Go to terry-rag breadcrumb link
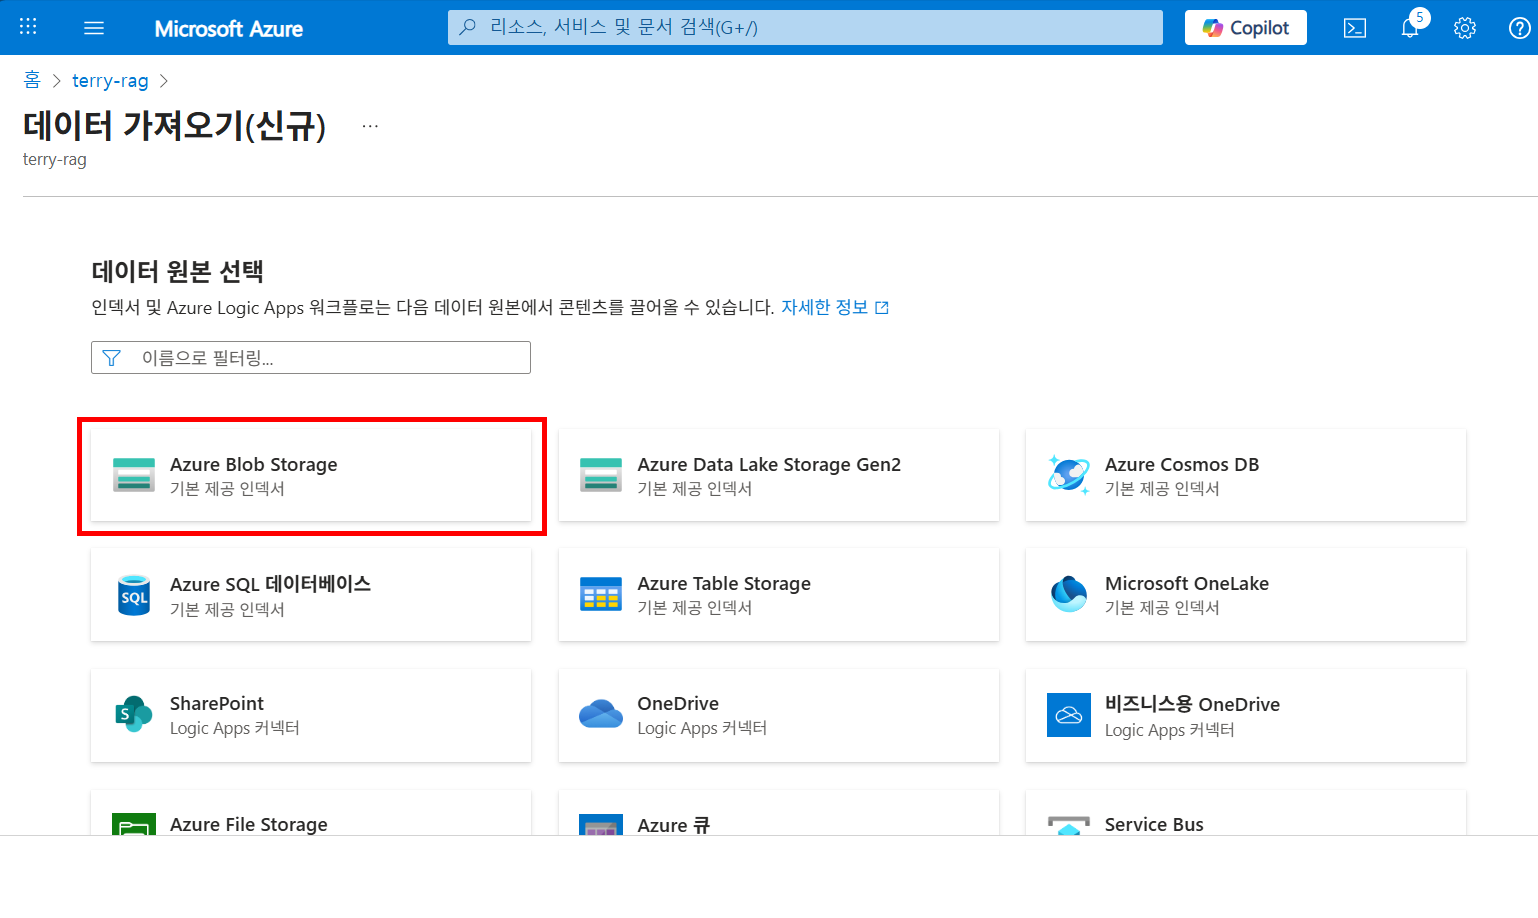1538x918 pixels. pyautogui.click(x=110, y=81)
